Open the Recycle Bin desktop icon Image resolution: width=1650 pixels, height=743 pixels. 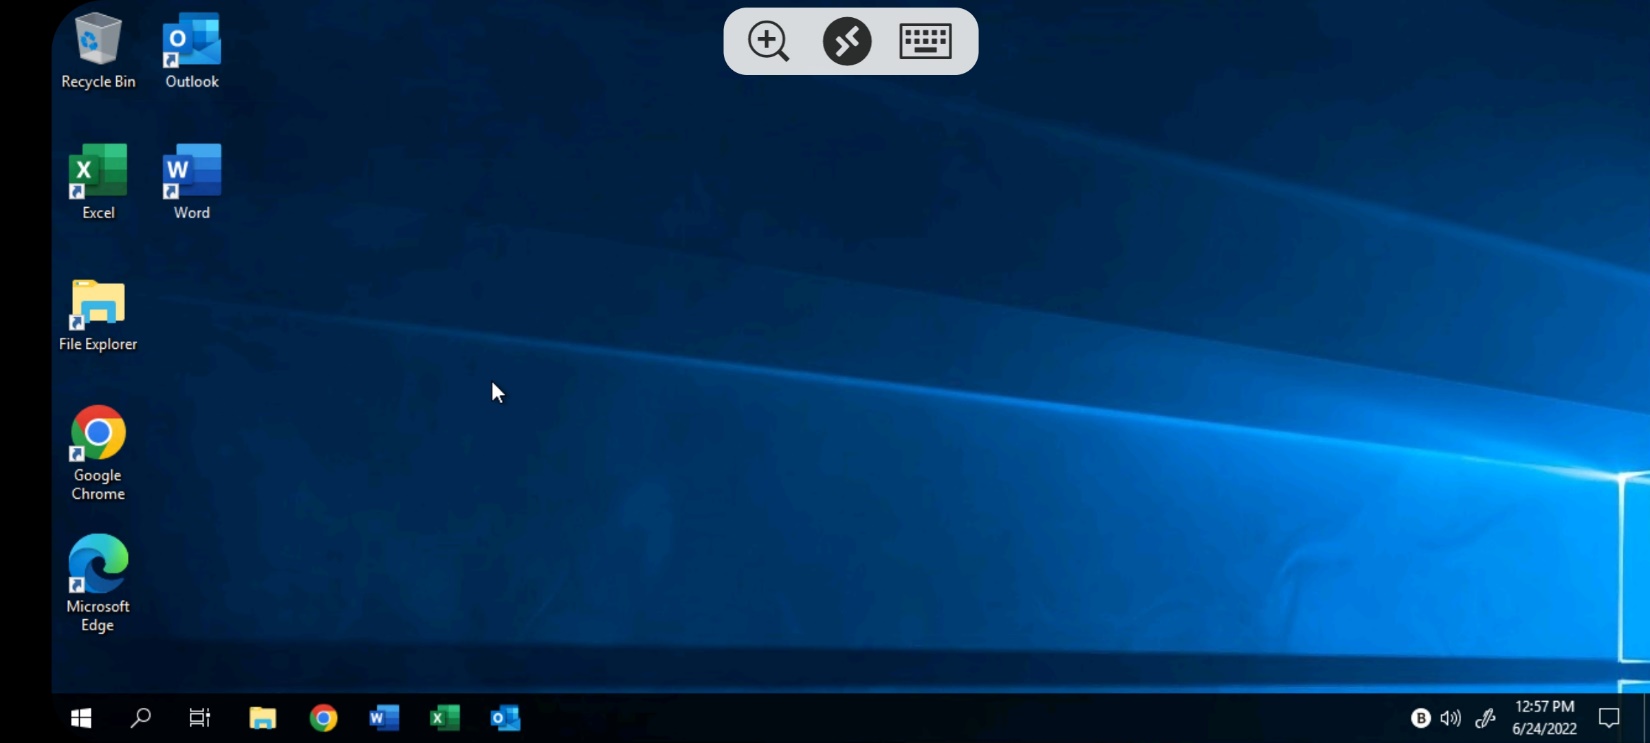(x=98, y=52)
